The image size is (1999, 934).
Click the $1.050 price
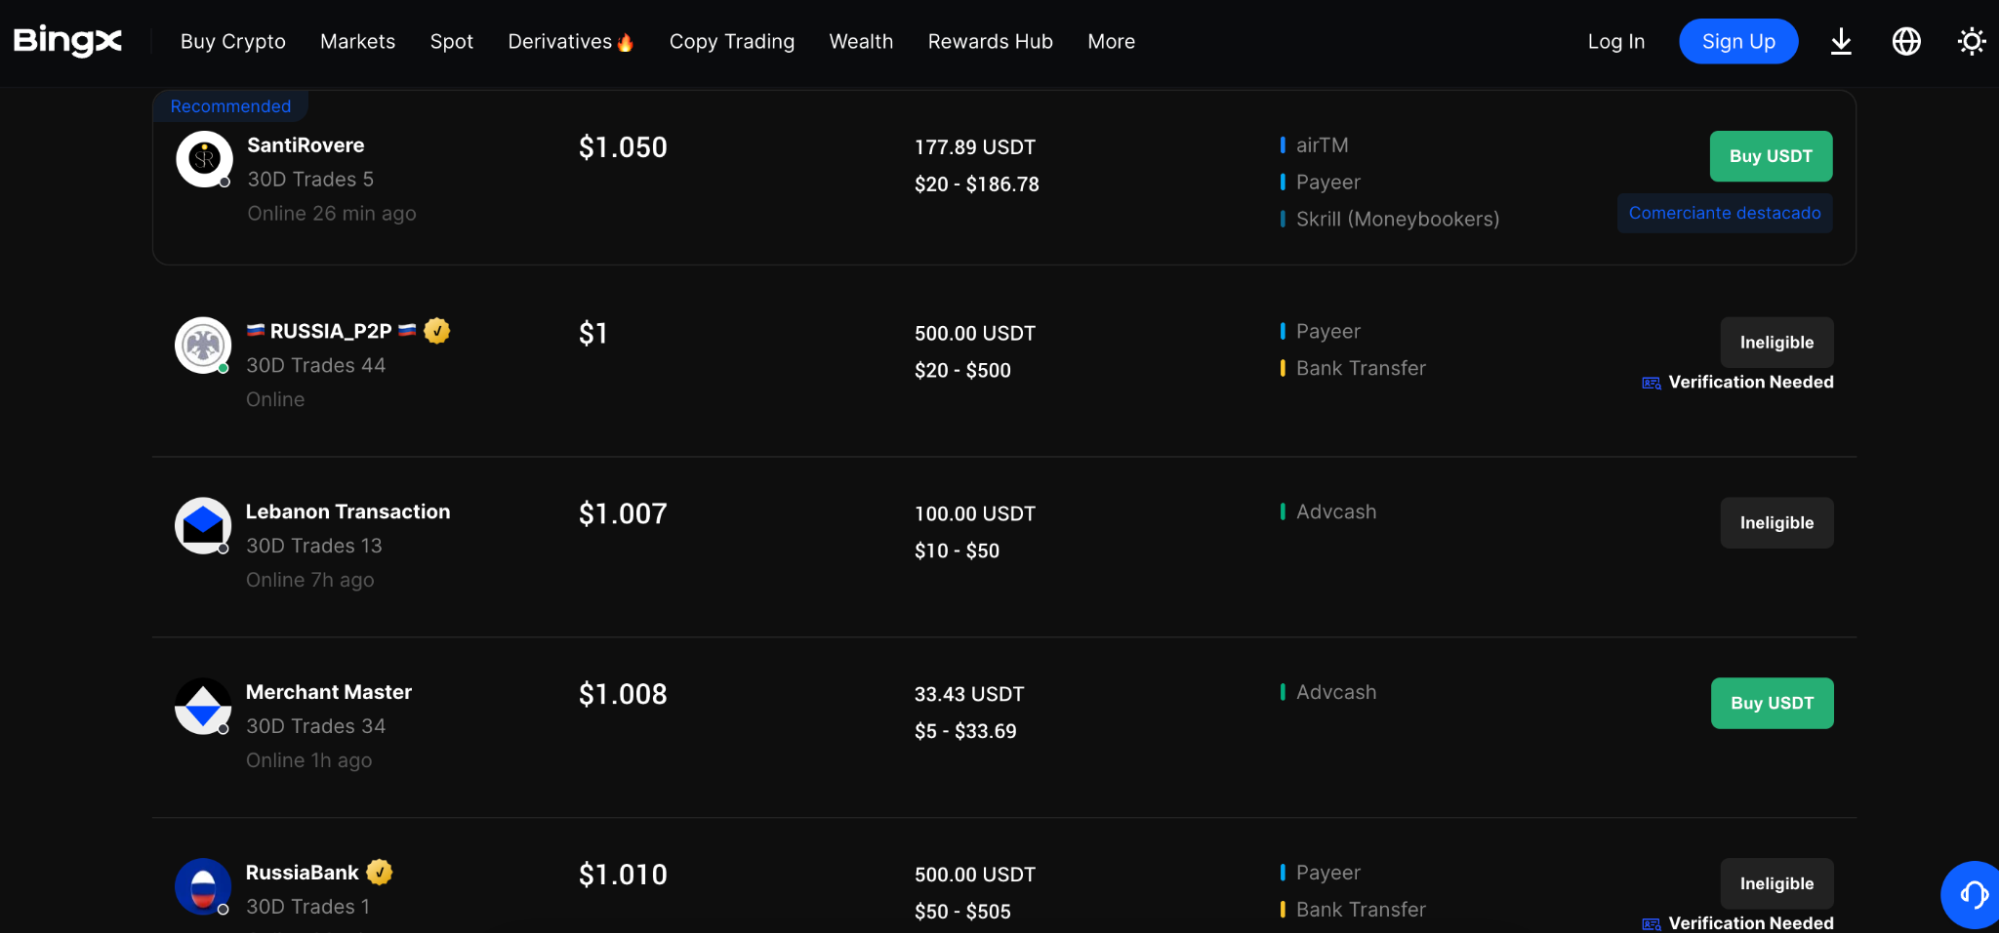pos(623,147)
